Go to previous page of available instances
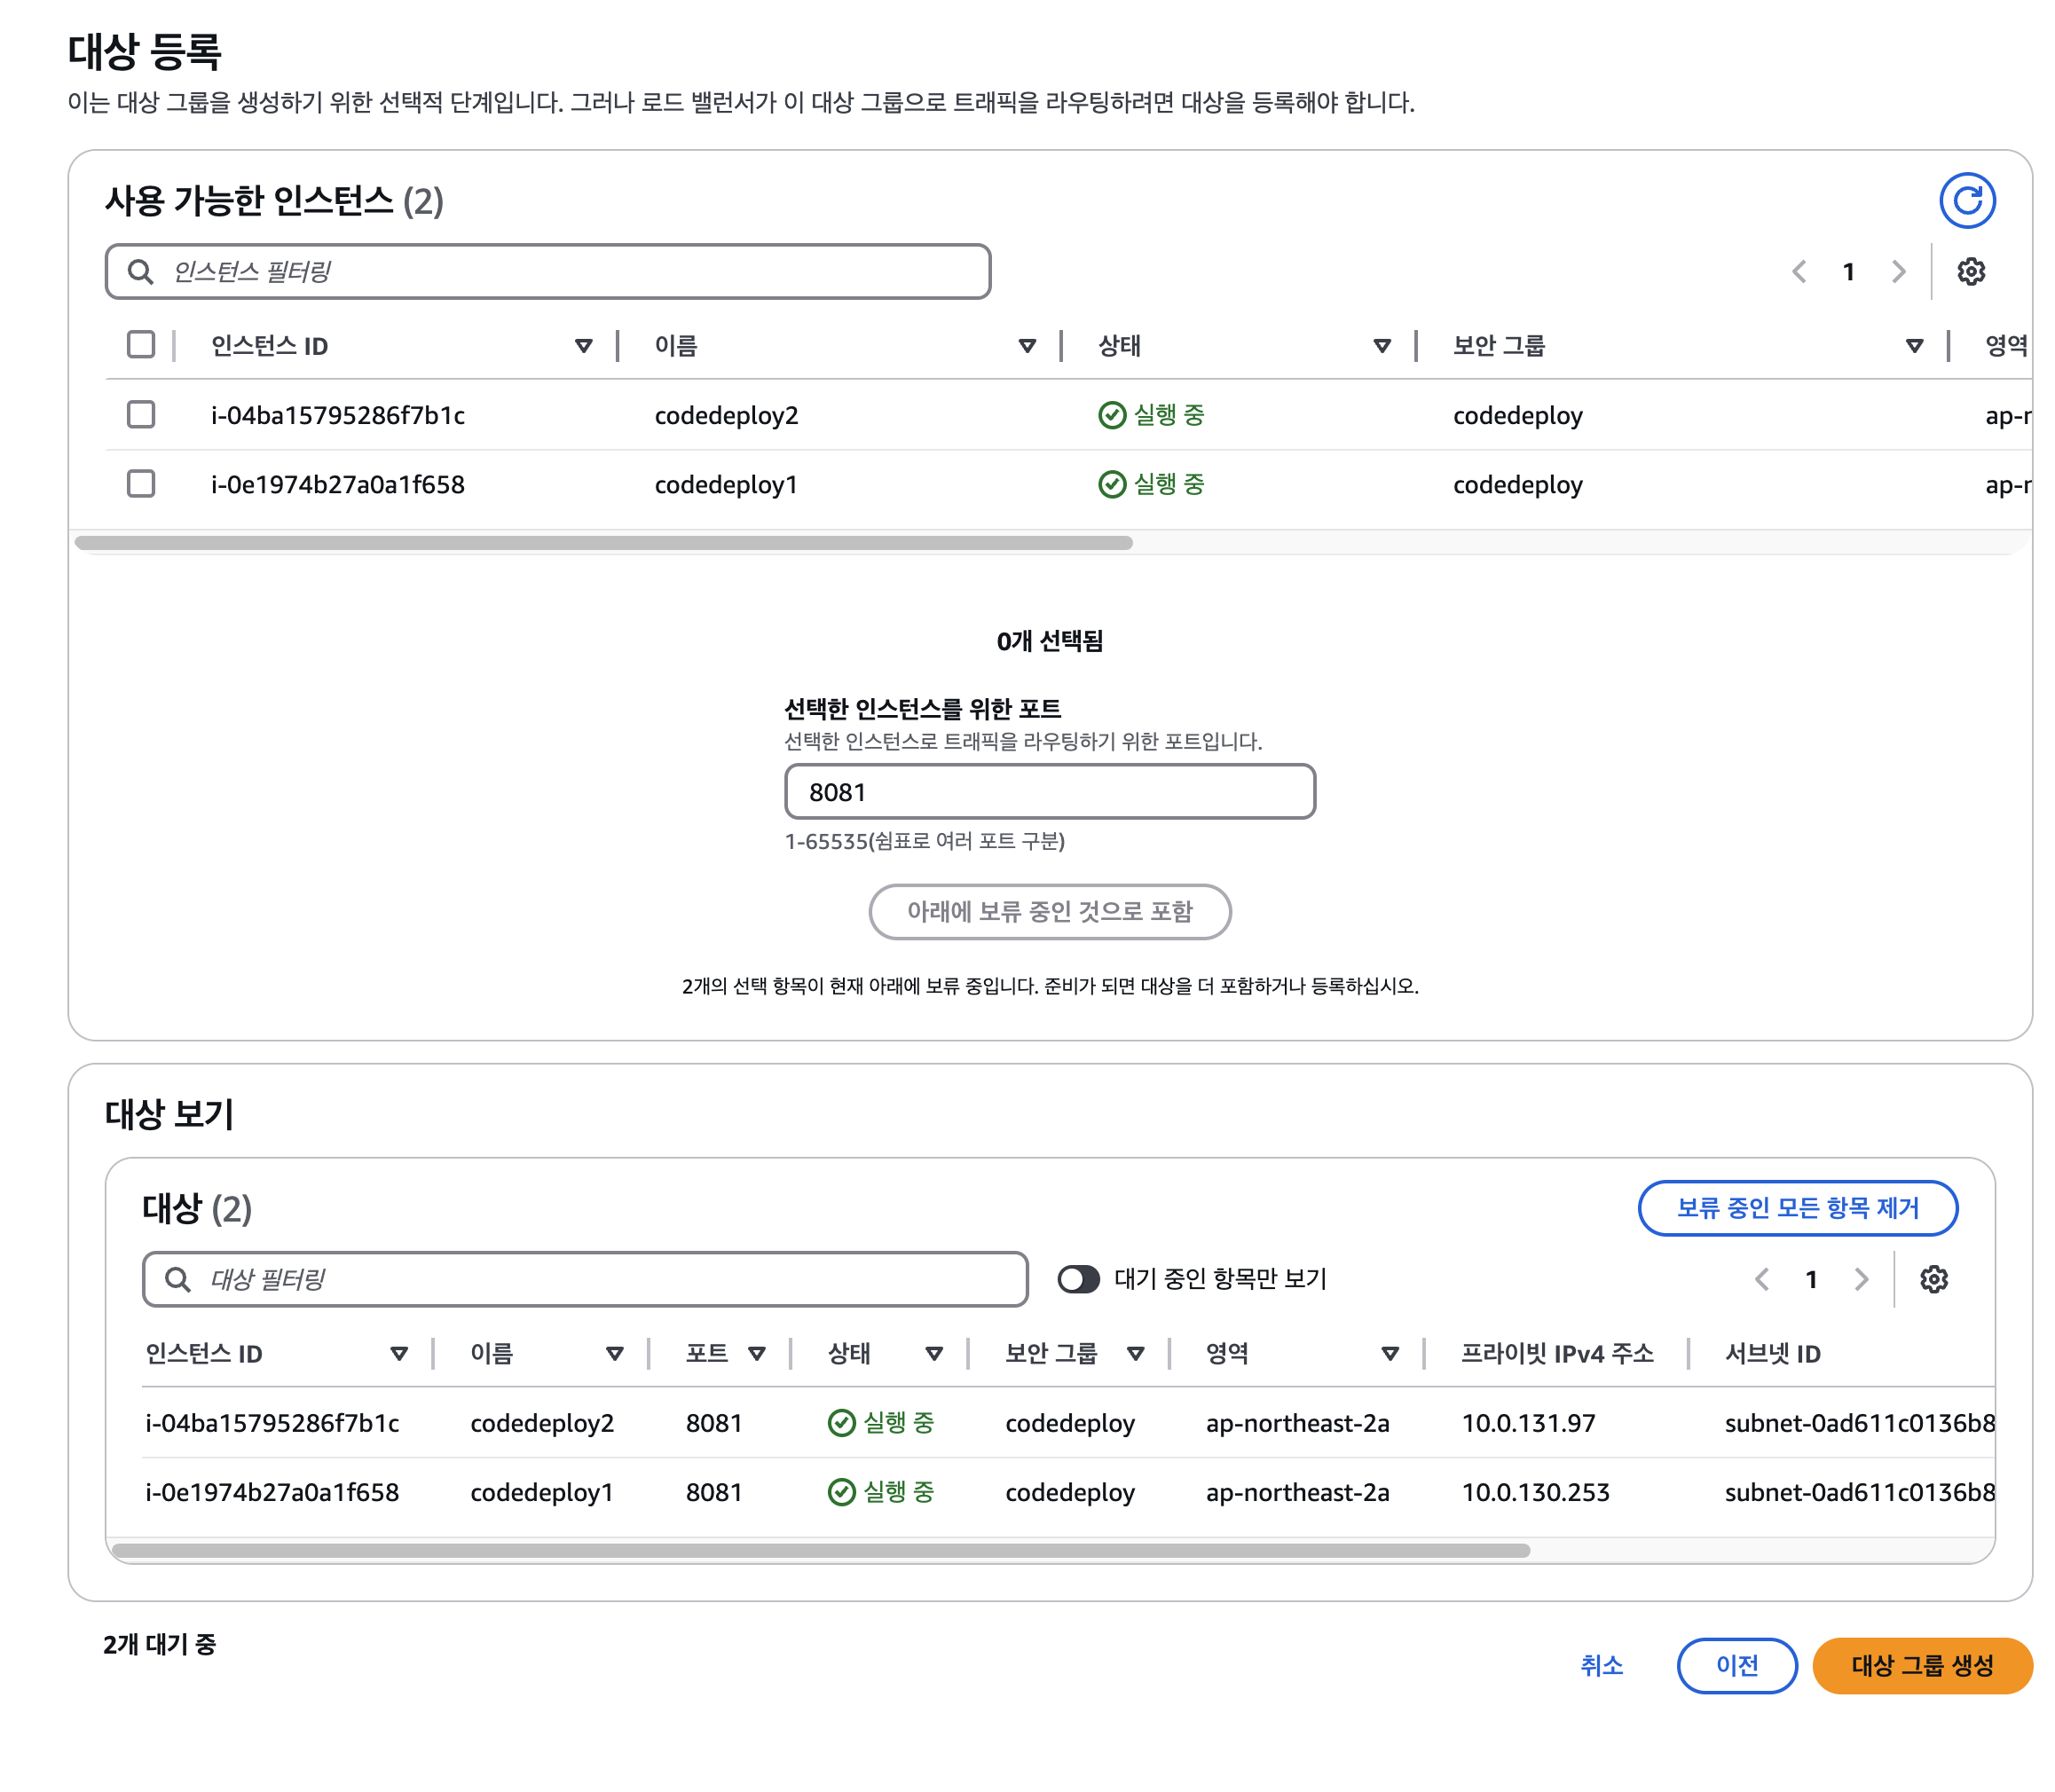The image size is (2055, 1792). point(1799,272)
